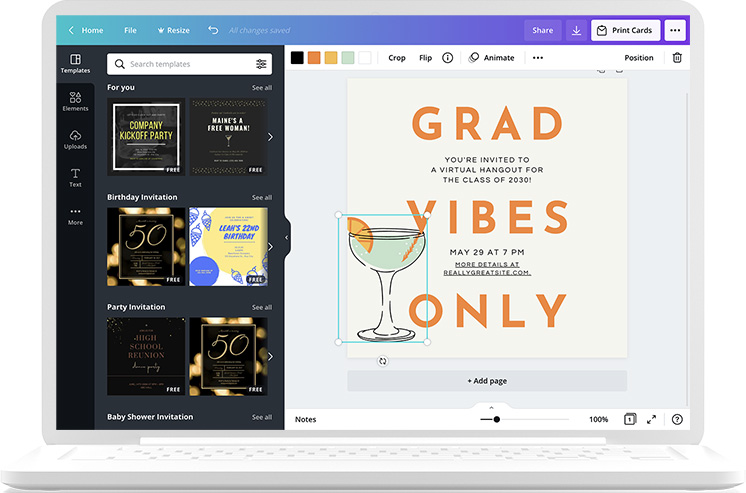746x493 pixels.
Task: Click the zoom slider handle
Action: pos(496,419)
